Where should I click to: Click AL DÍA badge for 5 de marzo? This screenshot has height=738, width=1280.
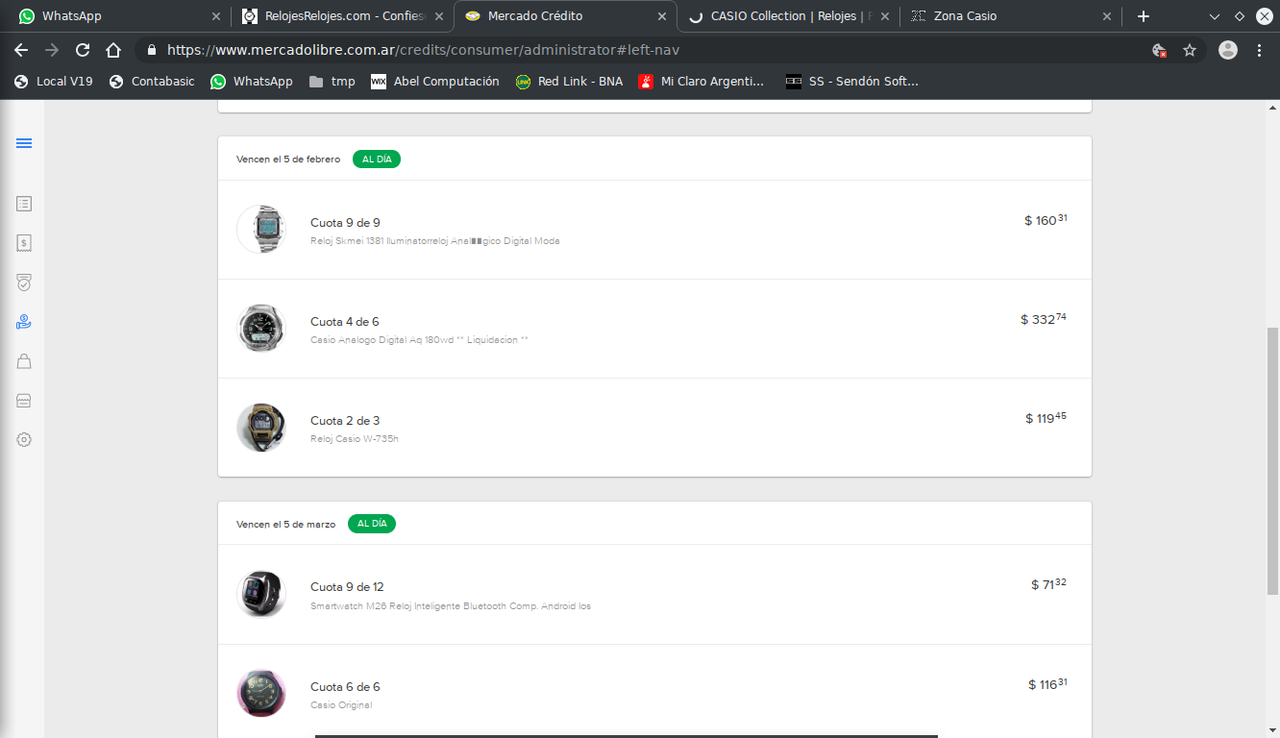372,524
